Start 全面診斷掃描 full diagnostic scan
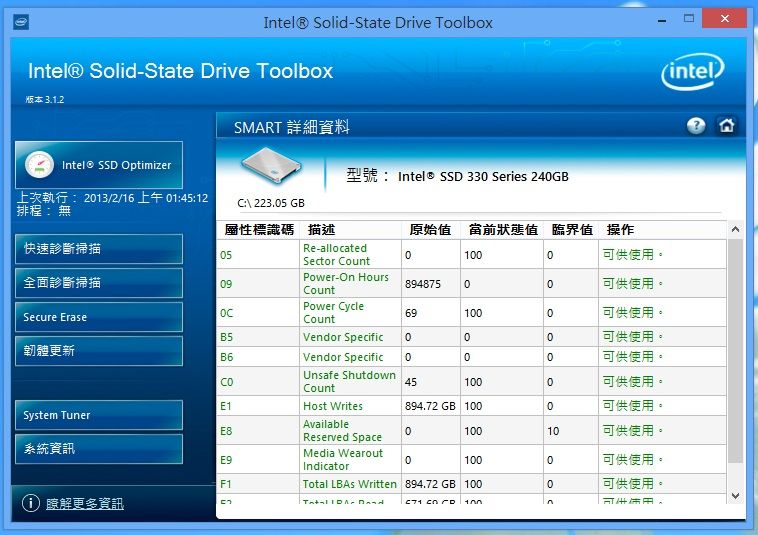The height and width of the screenshot is (535, 758). 99,283
